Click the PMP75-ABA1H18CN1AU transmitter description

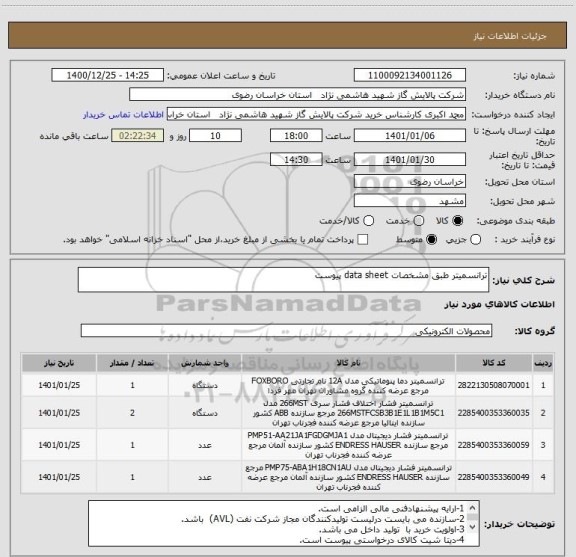point(348,477)
